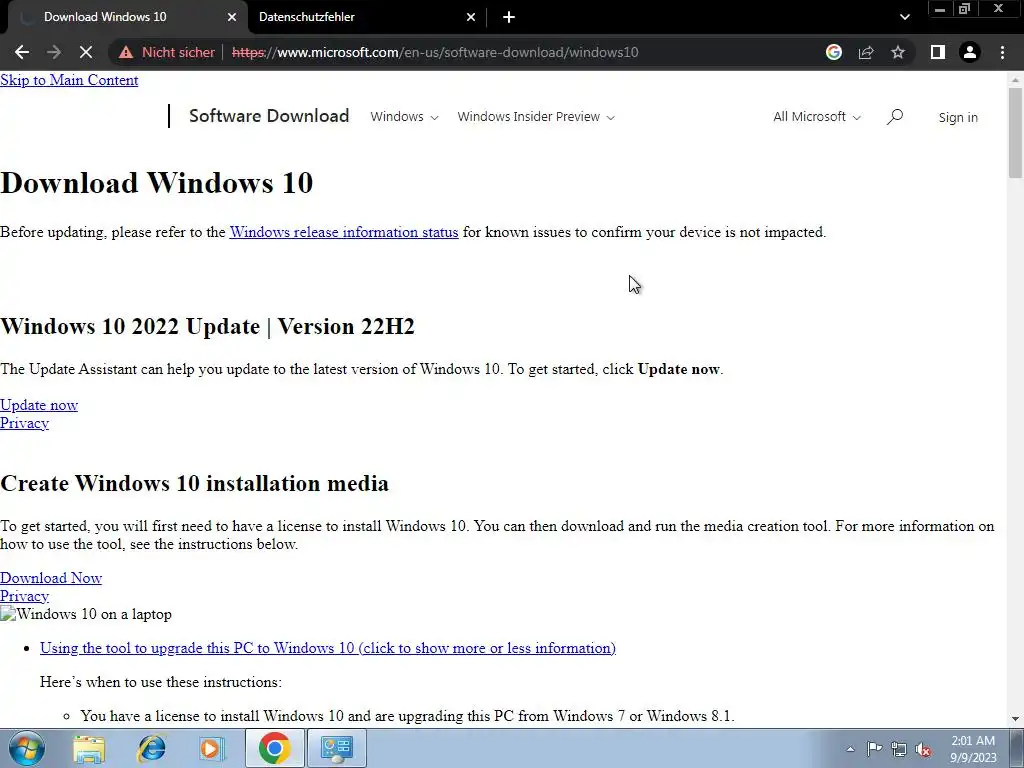Click the scrollbar up arrow
The width and height of the screenshot is (1024, 768).
pyautogui.click(x=1015, y=80)
